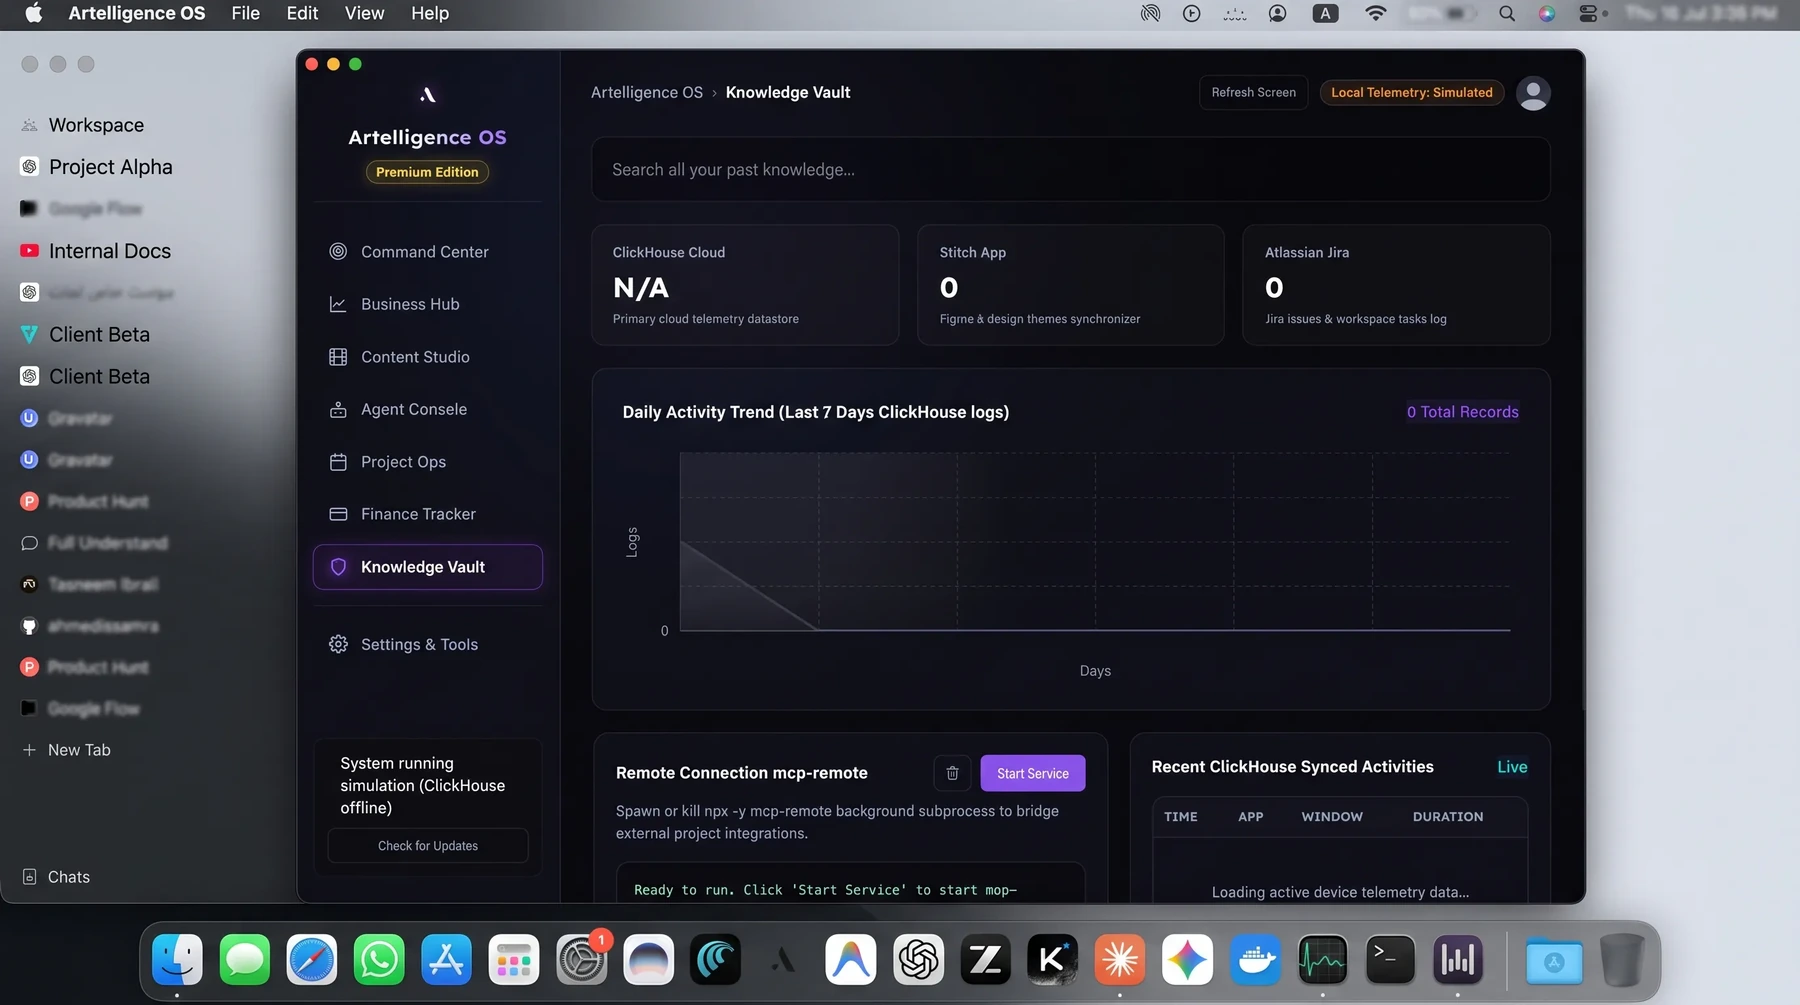Open the blue folder in the Dock
1800x1005 pixels.
[1554, 960]
